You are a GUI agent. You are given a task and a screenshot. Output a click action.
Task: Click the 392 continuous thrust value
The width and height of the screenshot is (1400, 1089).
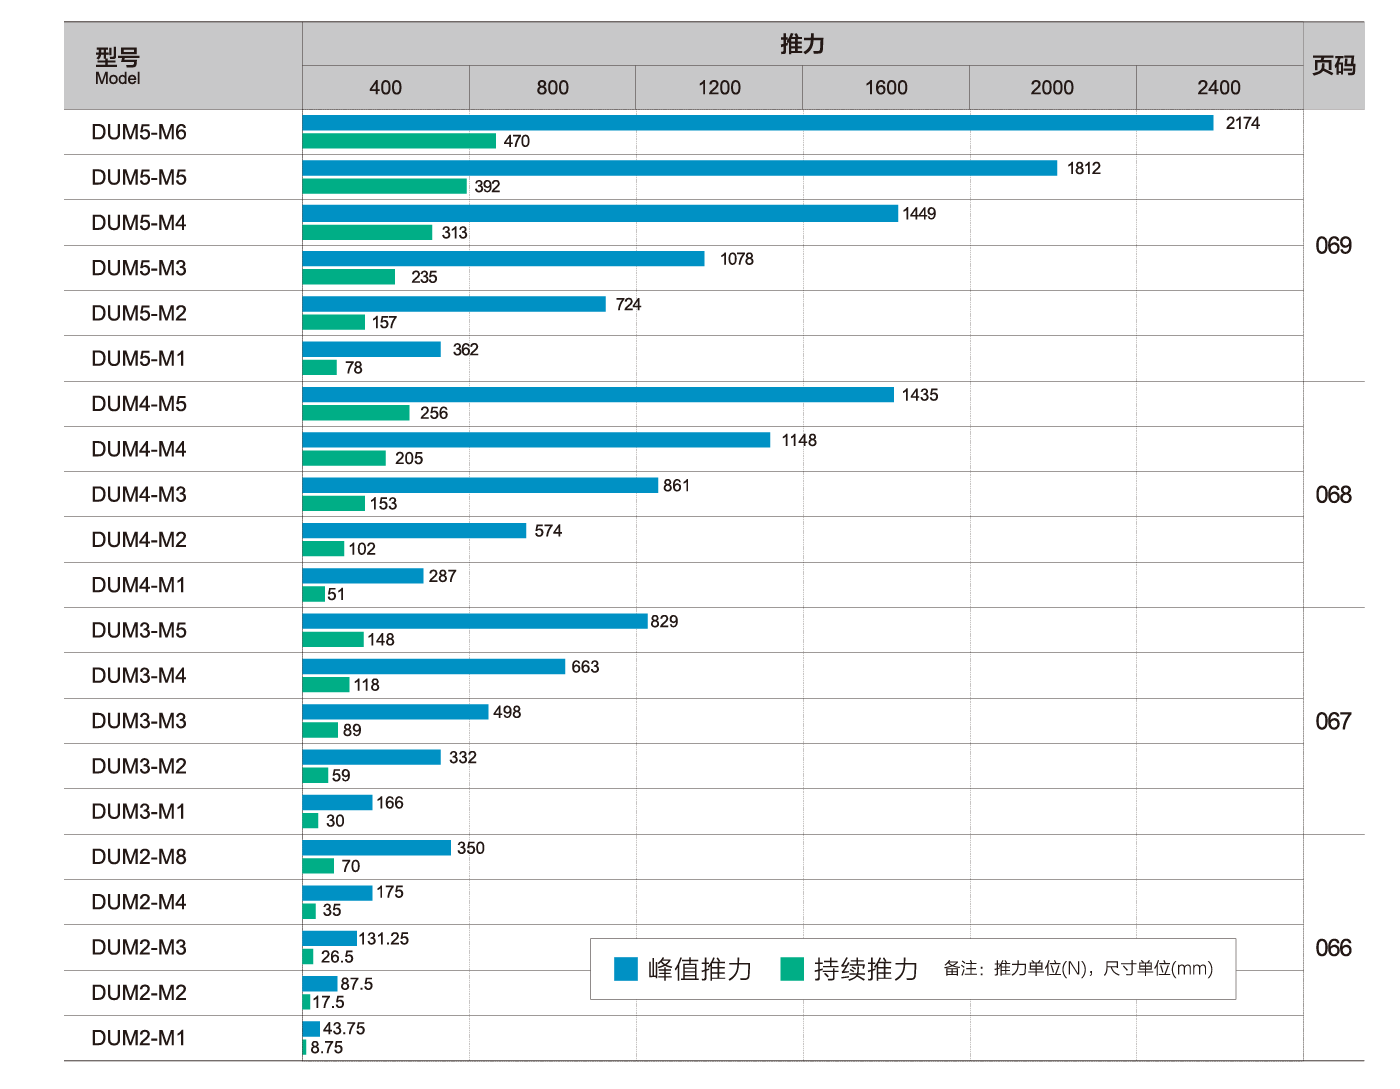click(x=487, y=186)
